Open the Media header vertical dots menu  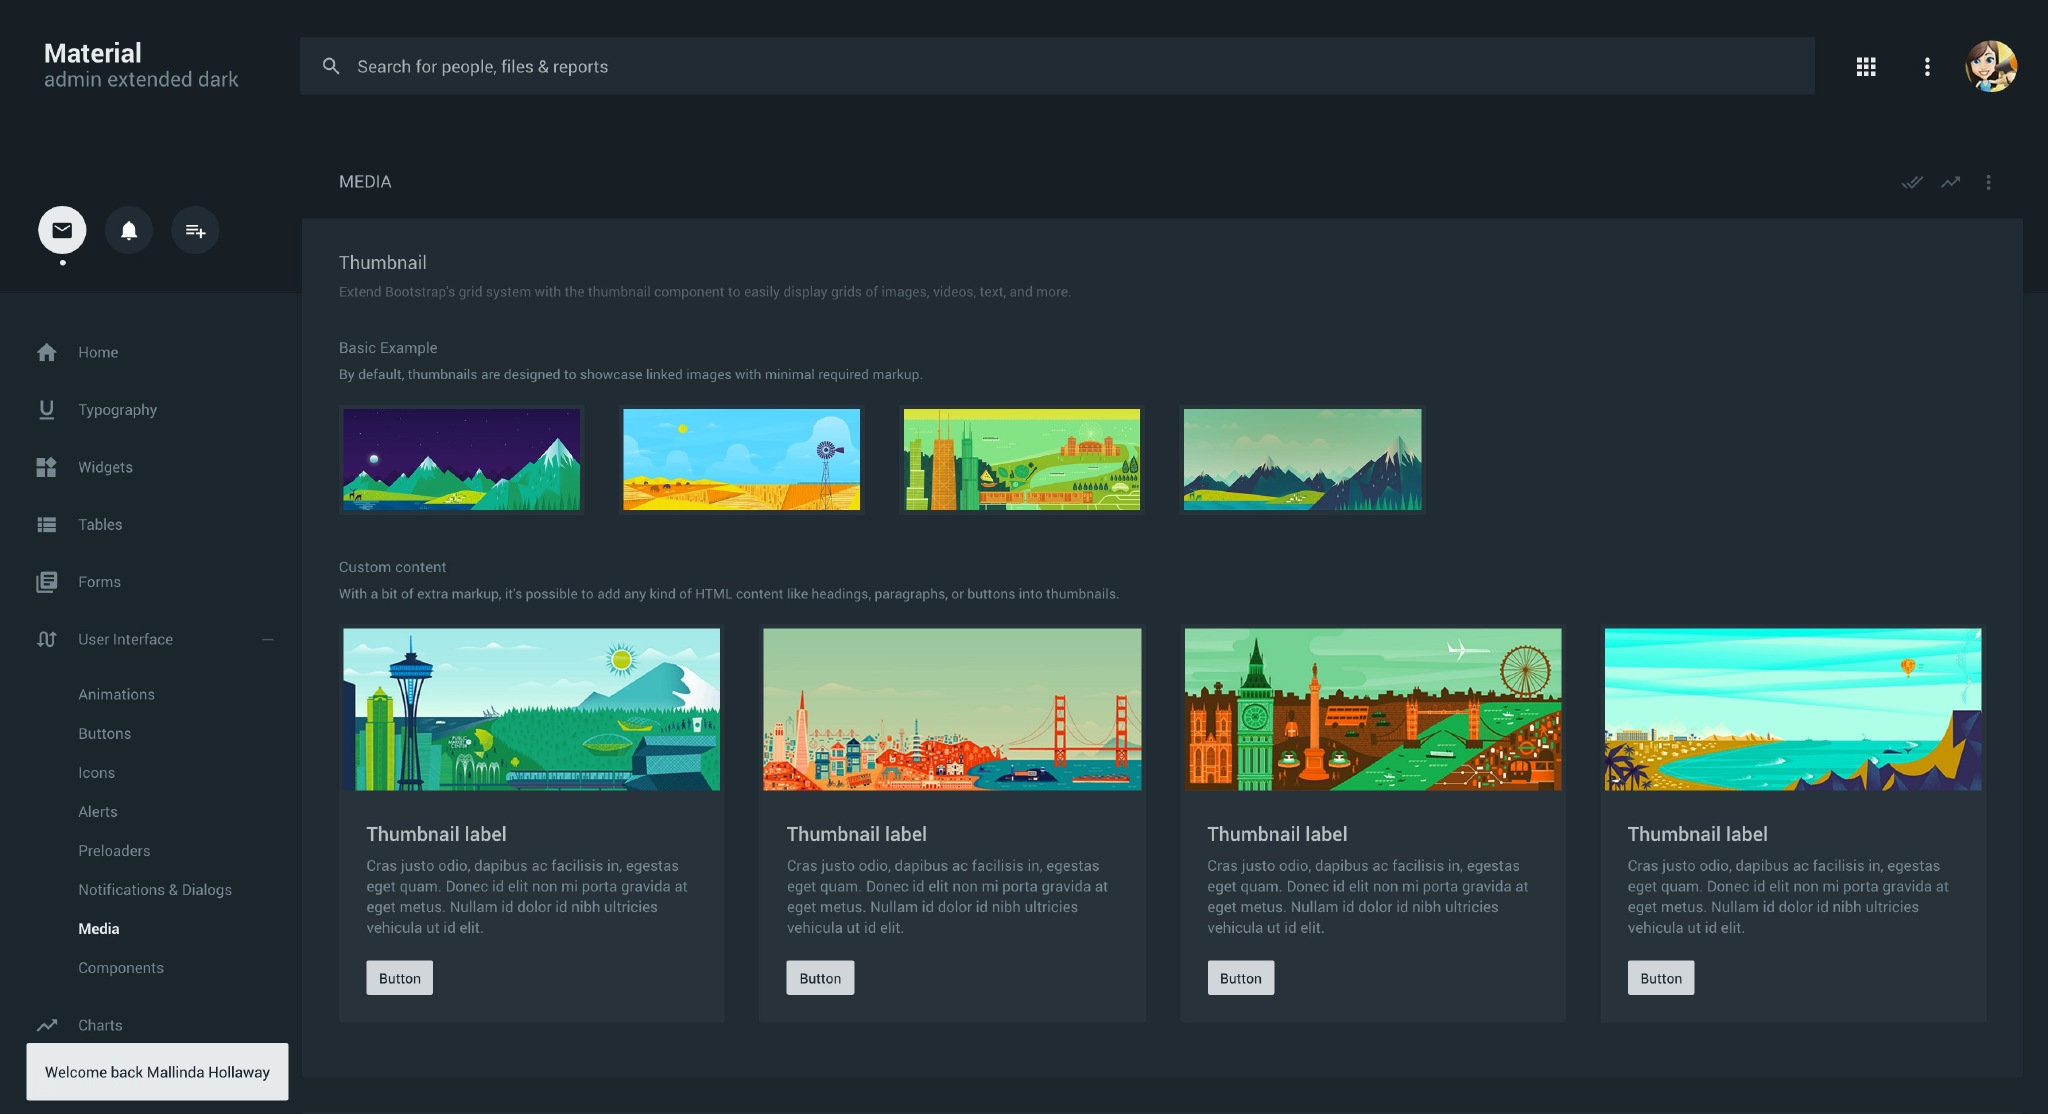pyautogui.click(x=1988, y=182)
